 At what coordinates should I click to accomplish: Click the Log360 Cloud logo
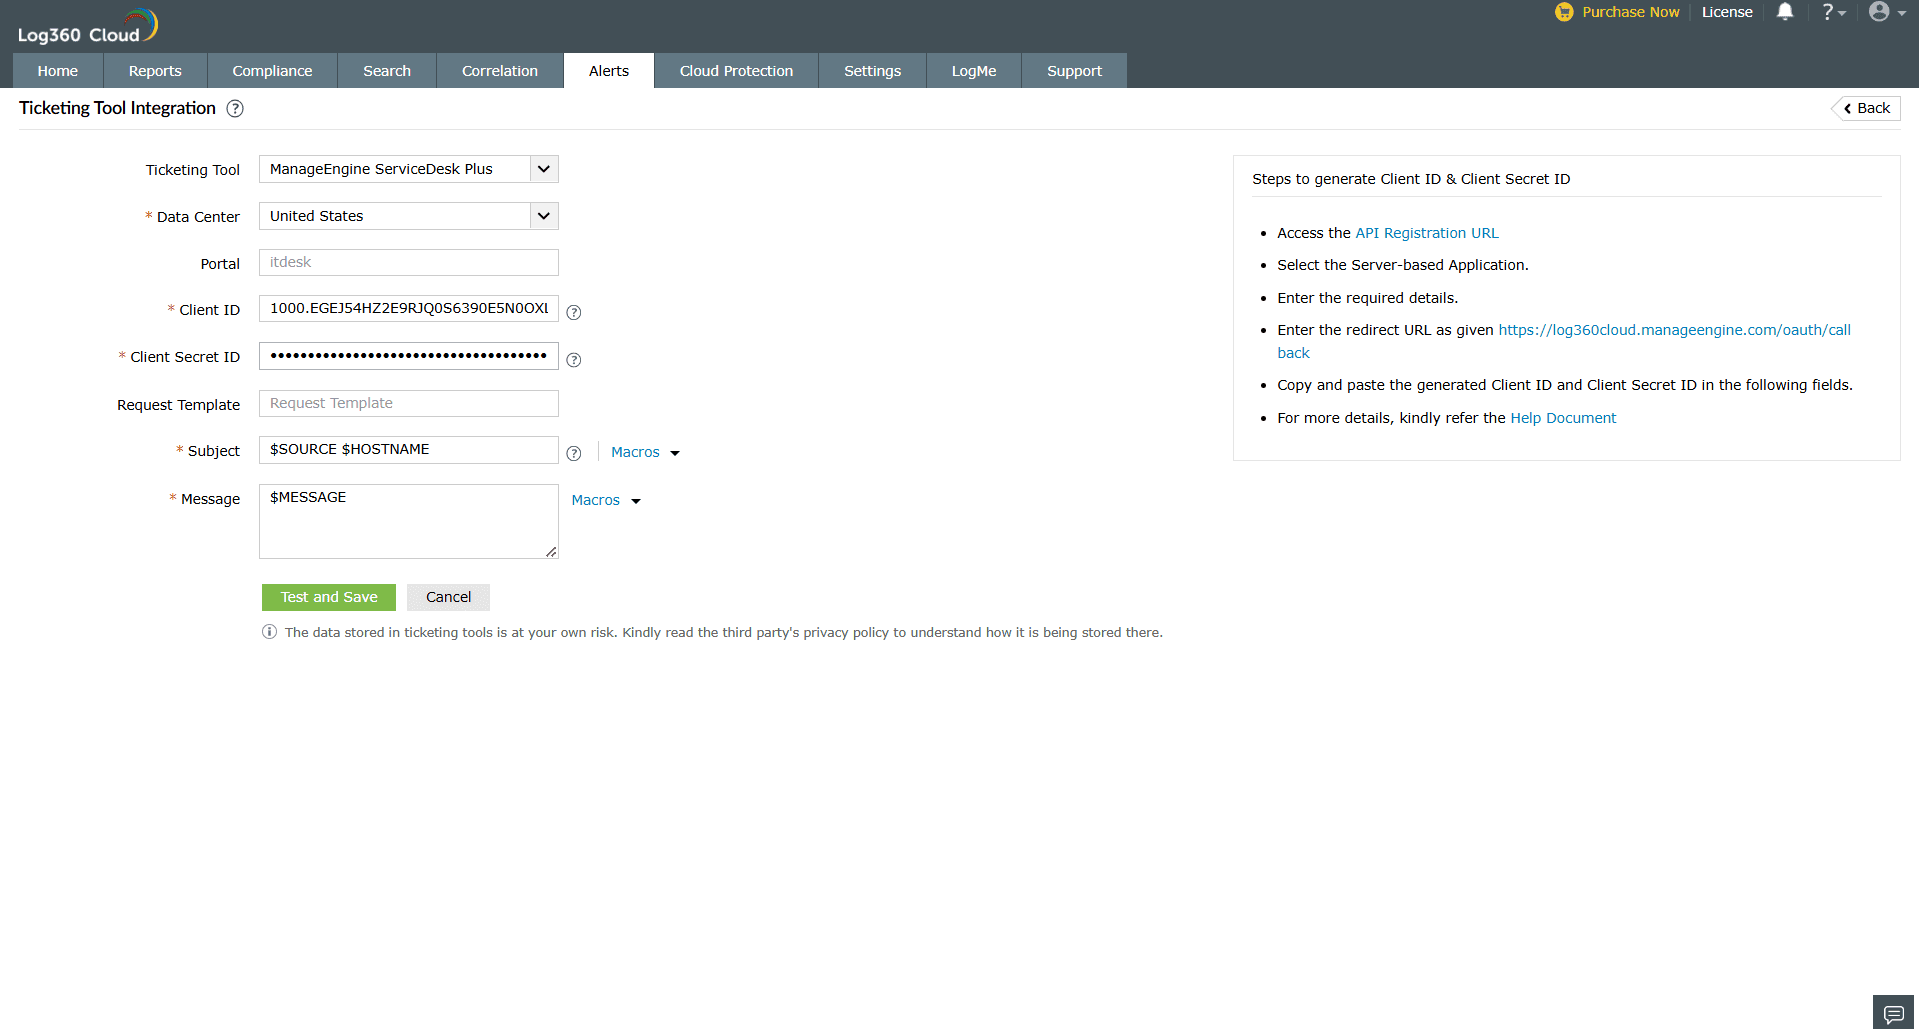(85, 24)
